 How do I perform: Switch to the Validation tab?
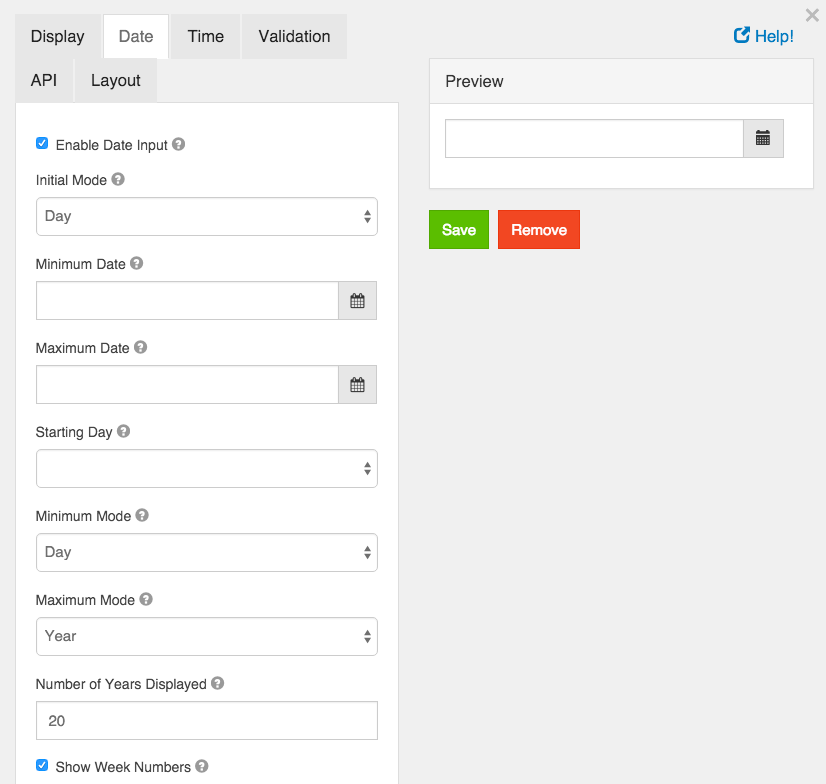click(x=294, y=36)
